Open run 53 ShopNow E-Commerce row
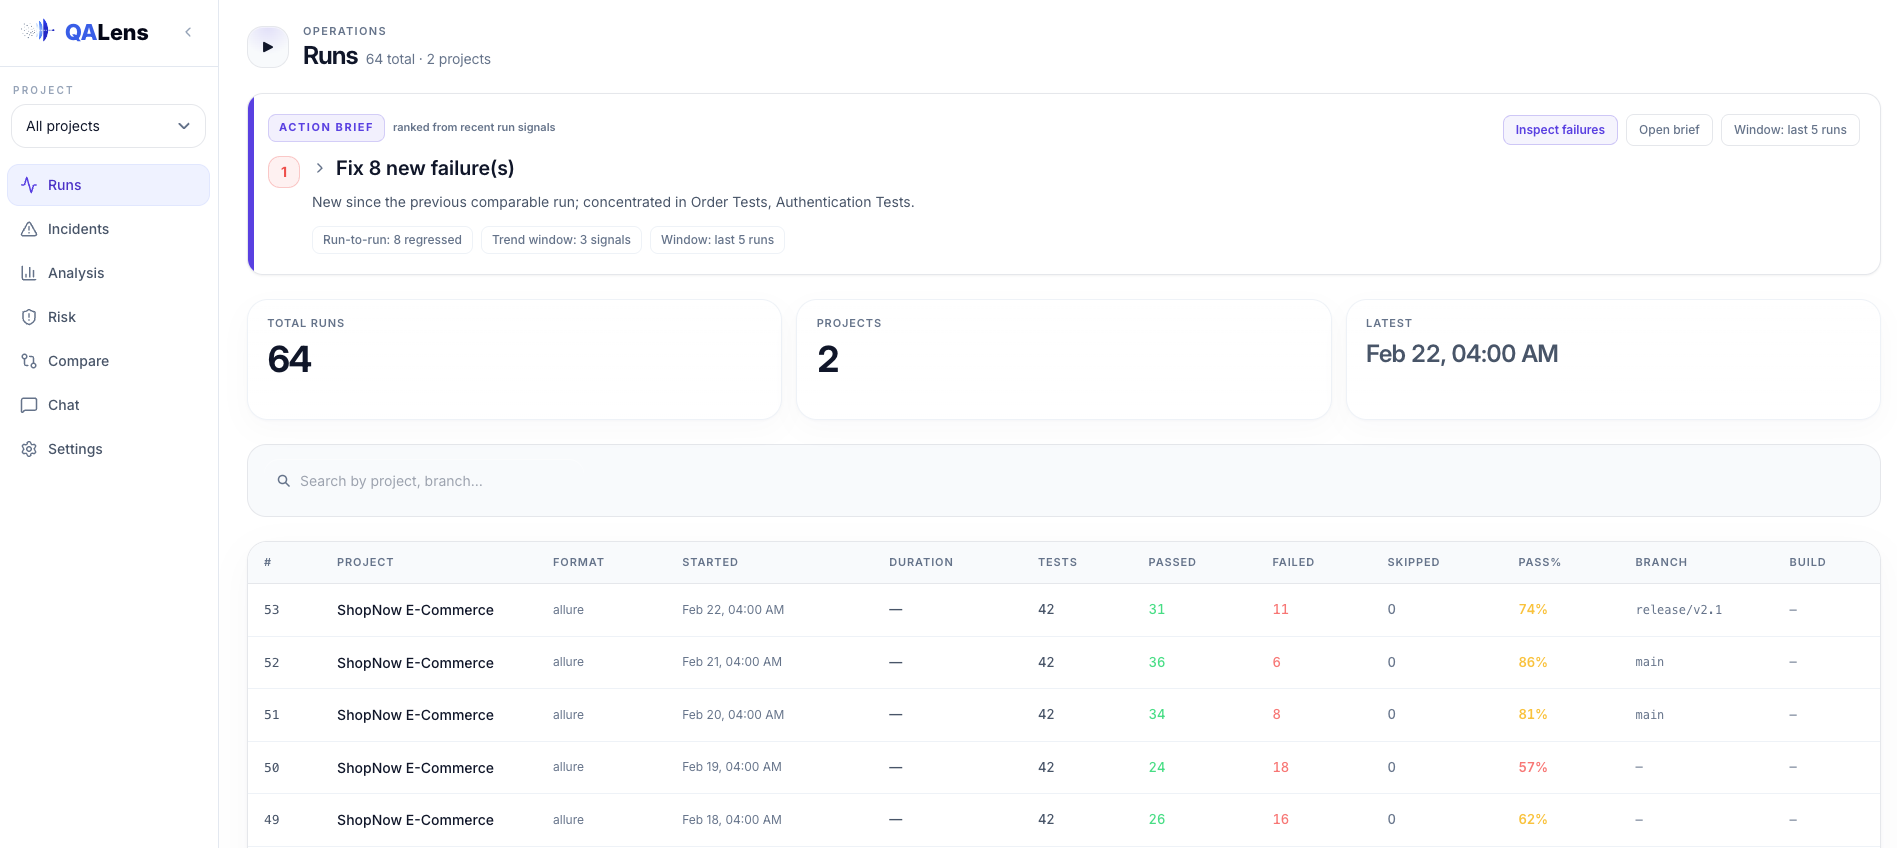The image size is (1897, 848). pos(1063,610)
